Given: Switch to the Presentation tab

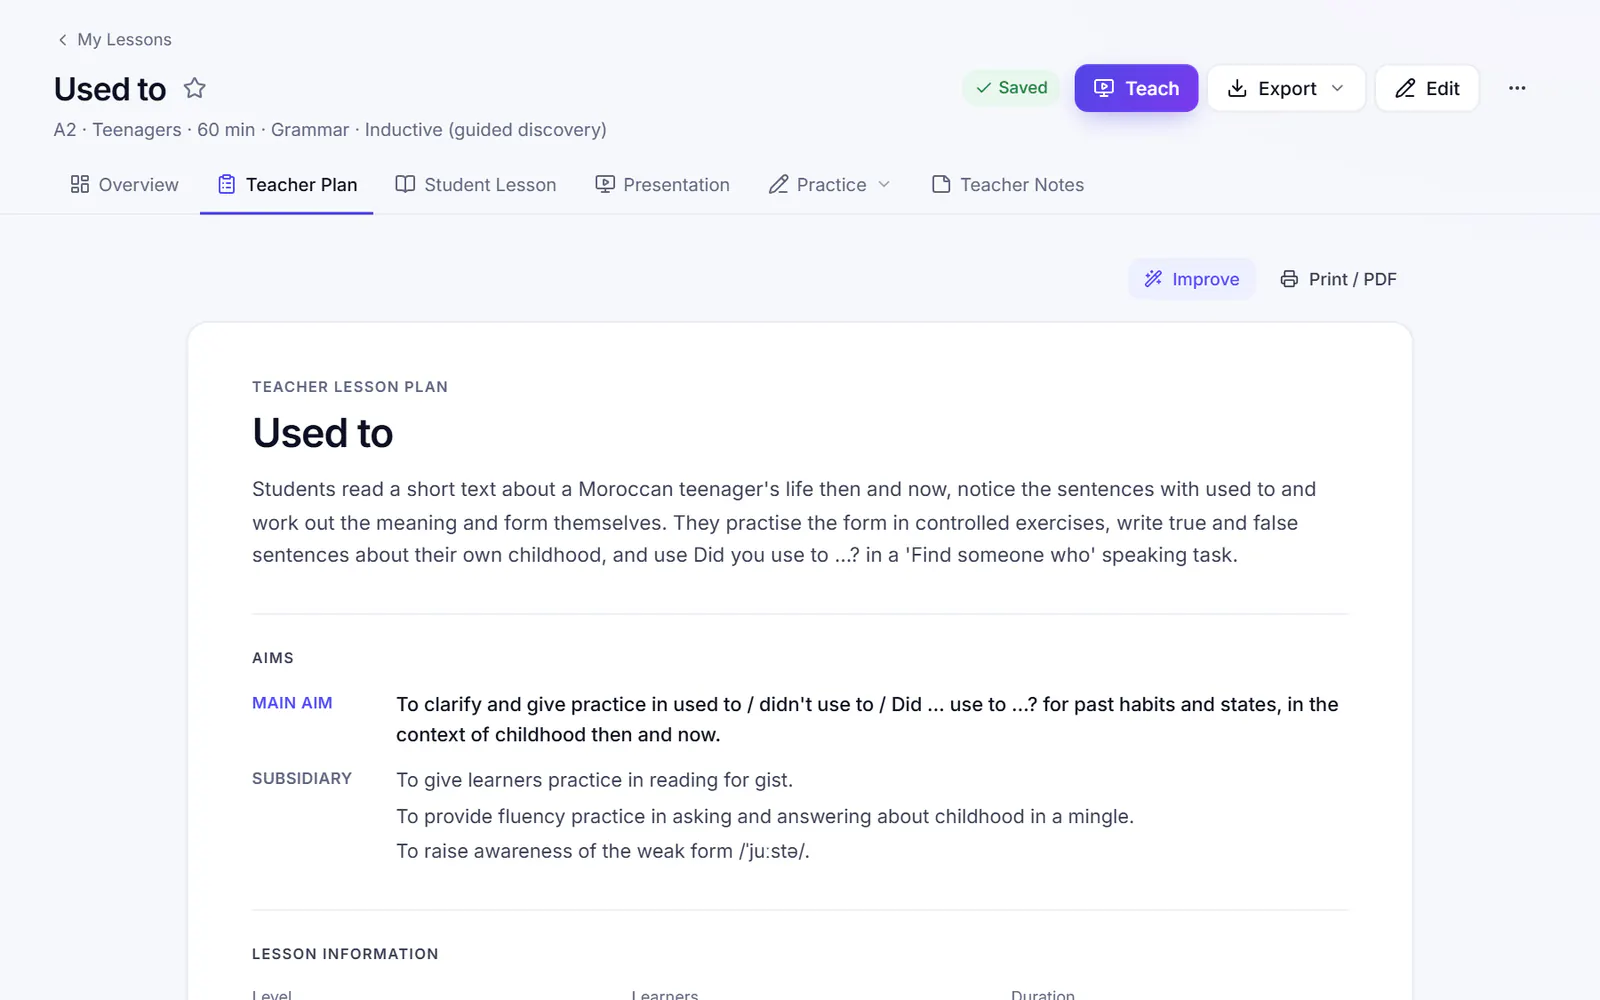Looking at the screenshot, I should tap(663, 185).
